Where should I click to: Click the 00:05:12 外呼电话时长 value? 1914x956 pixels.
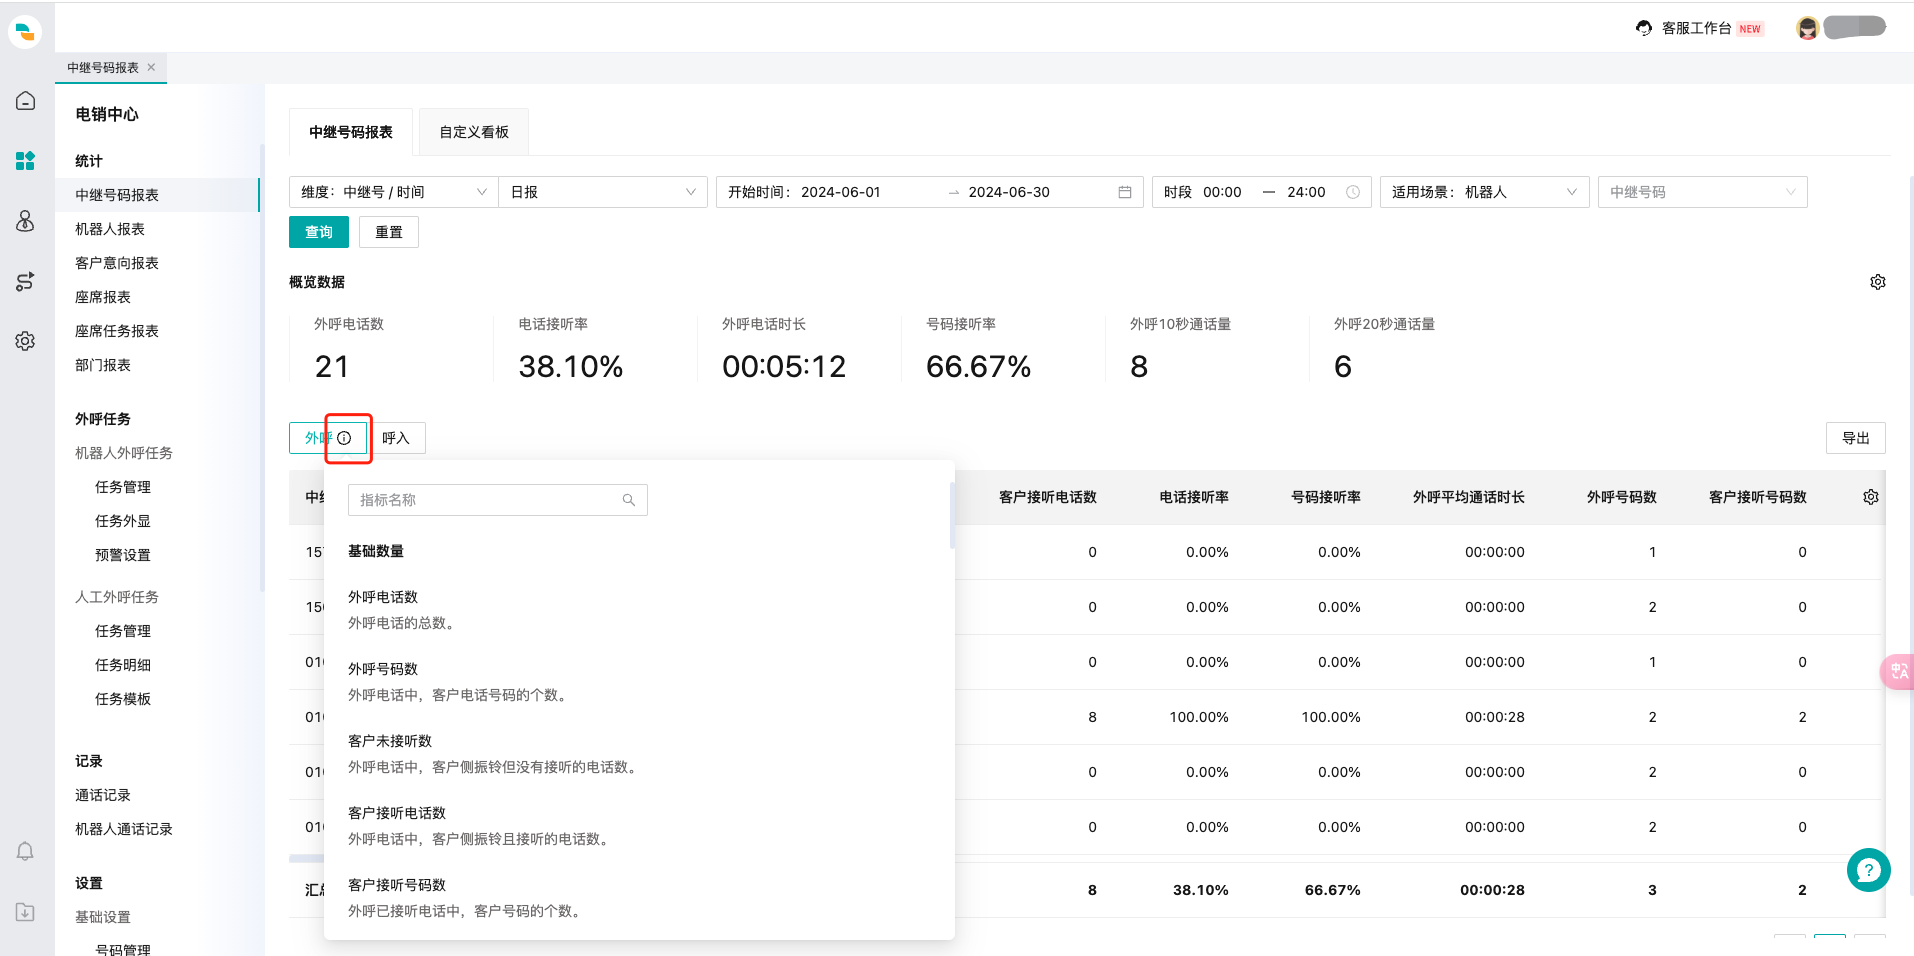784,367
